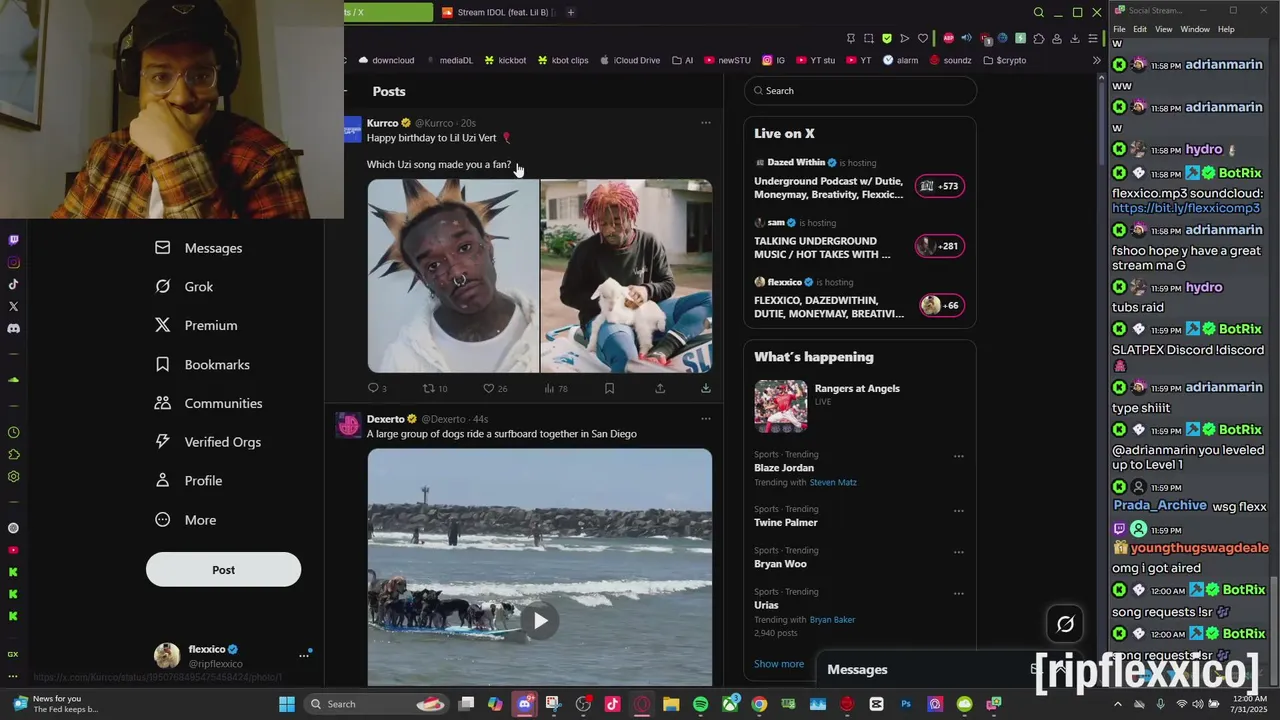Open SoundCloud from the browser sidebar
Image resolution: width=1280 pixels, height=720 pixels.
pos(13,380)
